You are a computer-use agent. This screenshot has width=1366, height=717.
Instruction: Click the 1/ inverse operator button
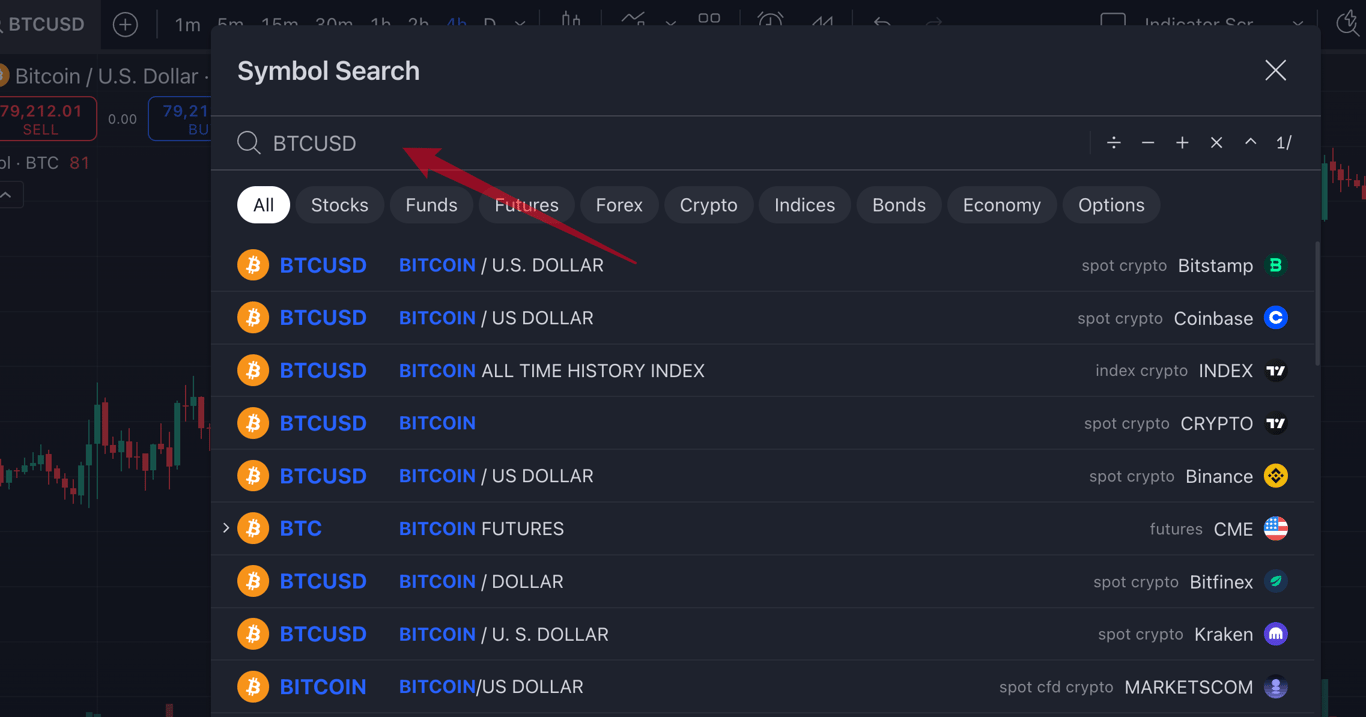pyautogui.click(x=1284, y=143)
